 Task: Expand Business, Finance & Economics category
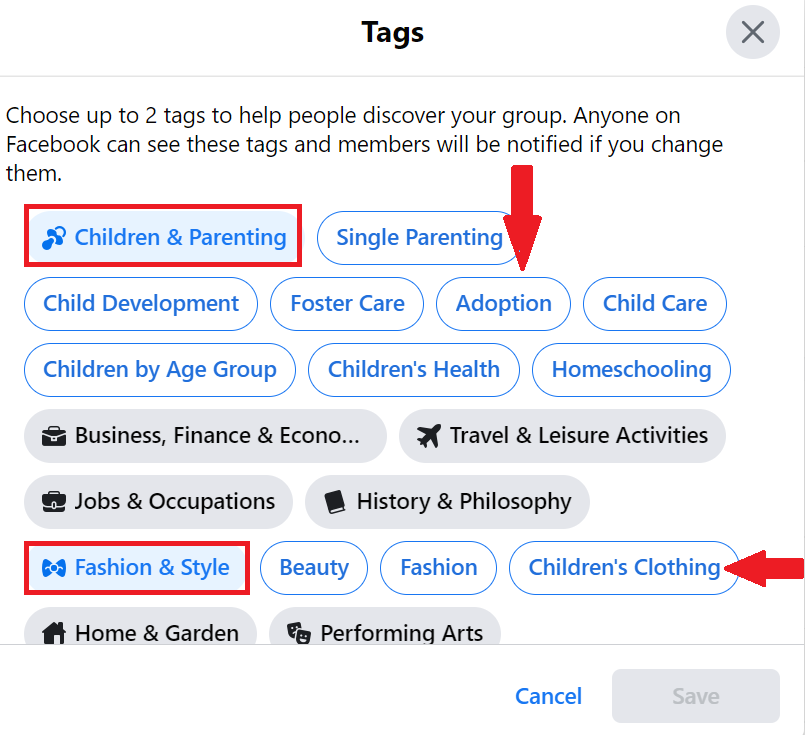pyautogui.click(x=205, y=436)
